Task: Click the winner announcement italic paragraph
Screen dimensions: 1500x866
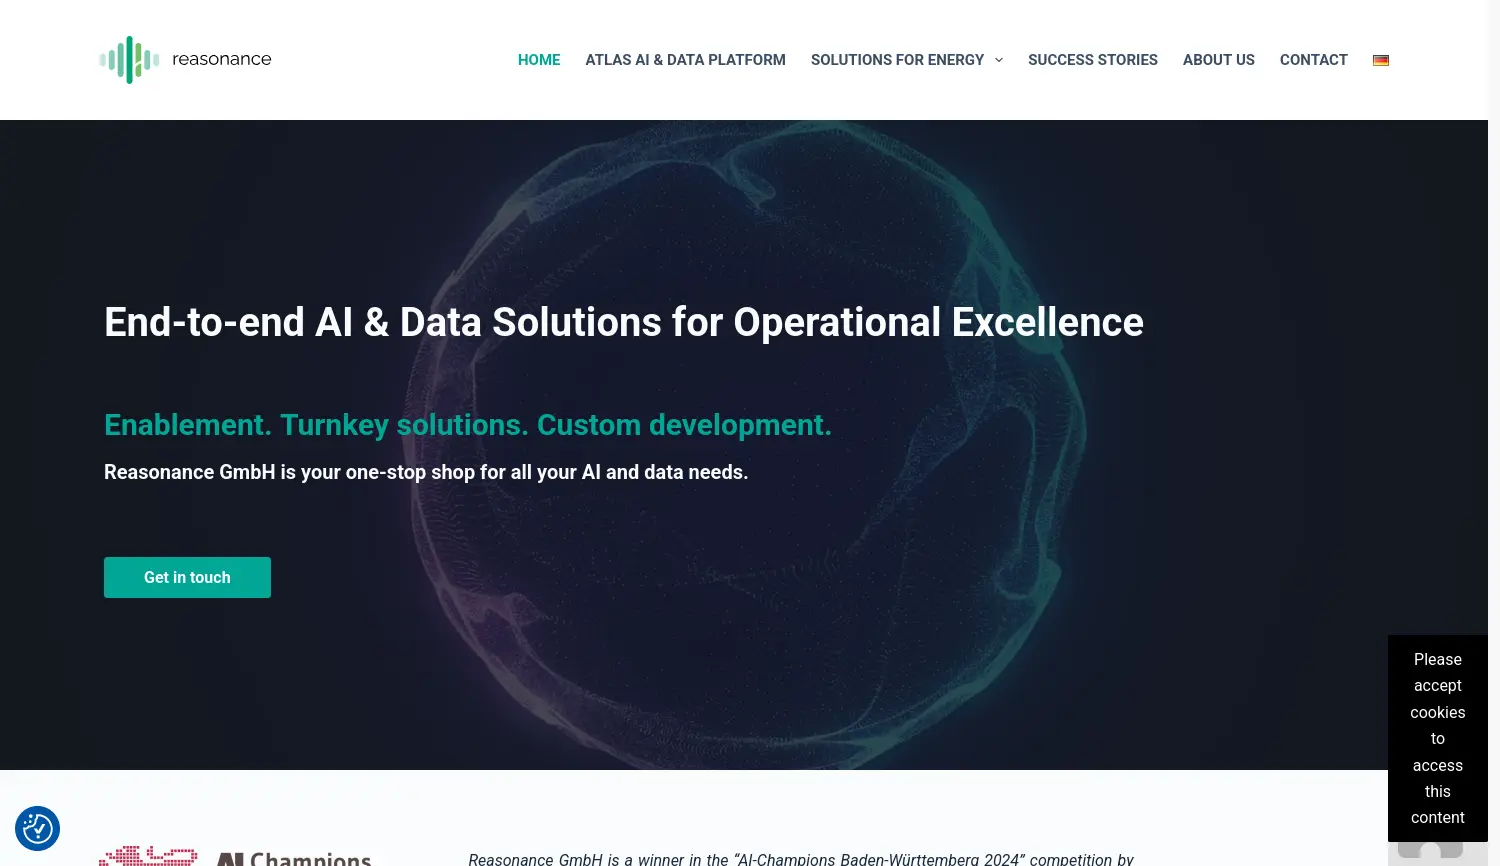Action: click(x=800, y=859)
